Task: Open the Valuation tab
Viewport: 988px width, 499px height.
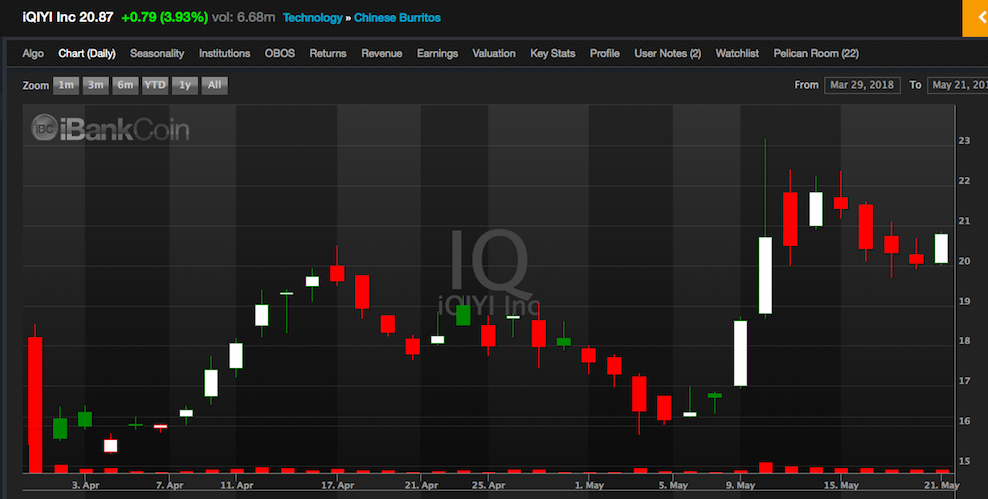Action: point(494,54)
